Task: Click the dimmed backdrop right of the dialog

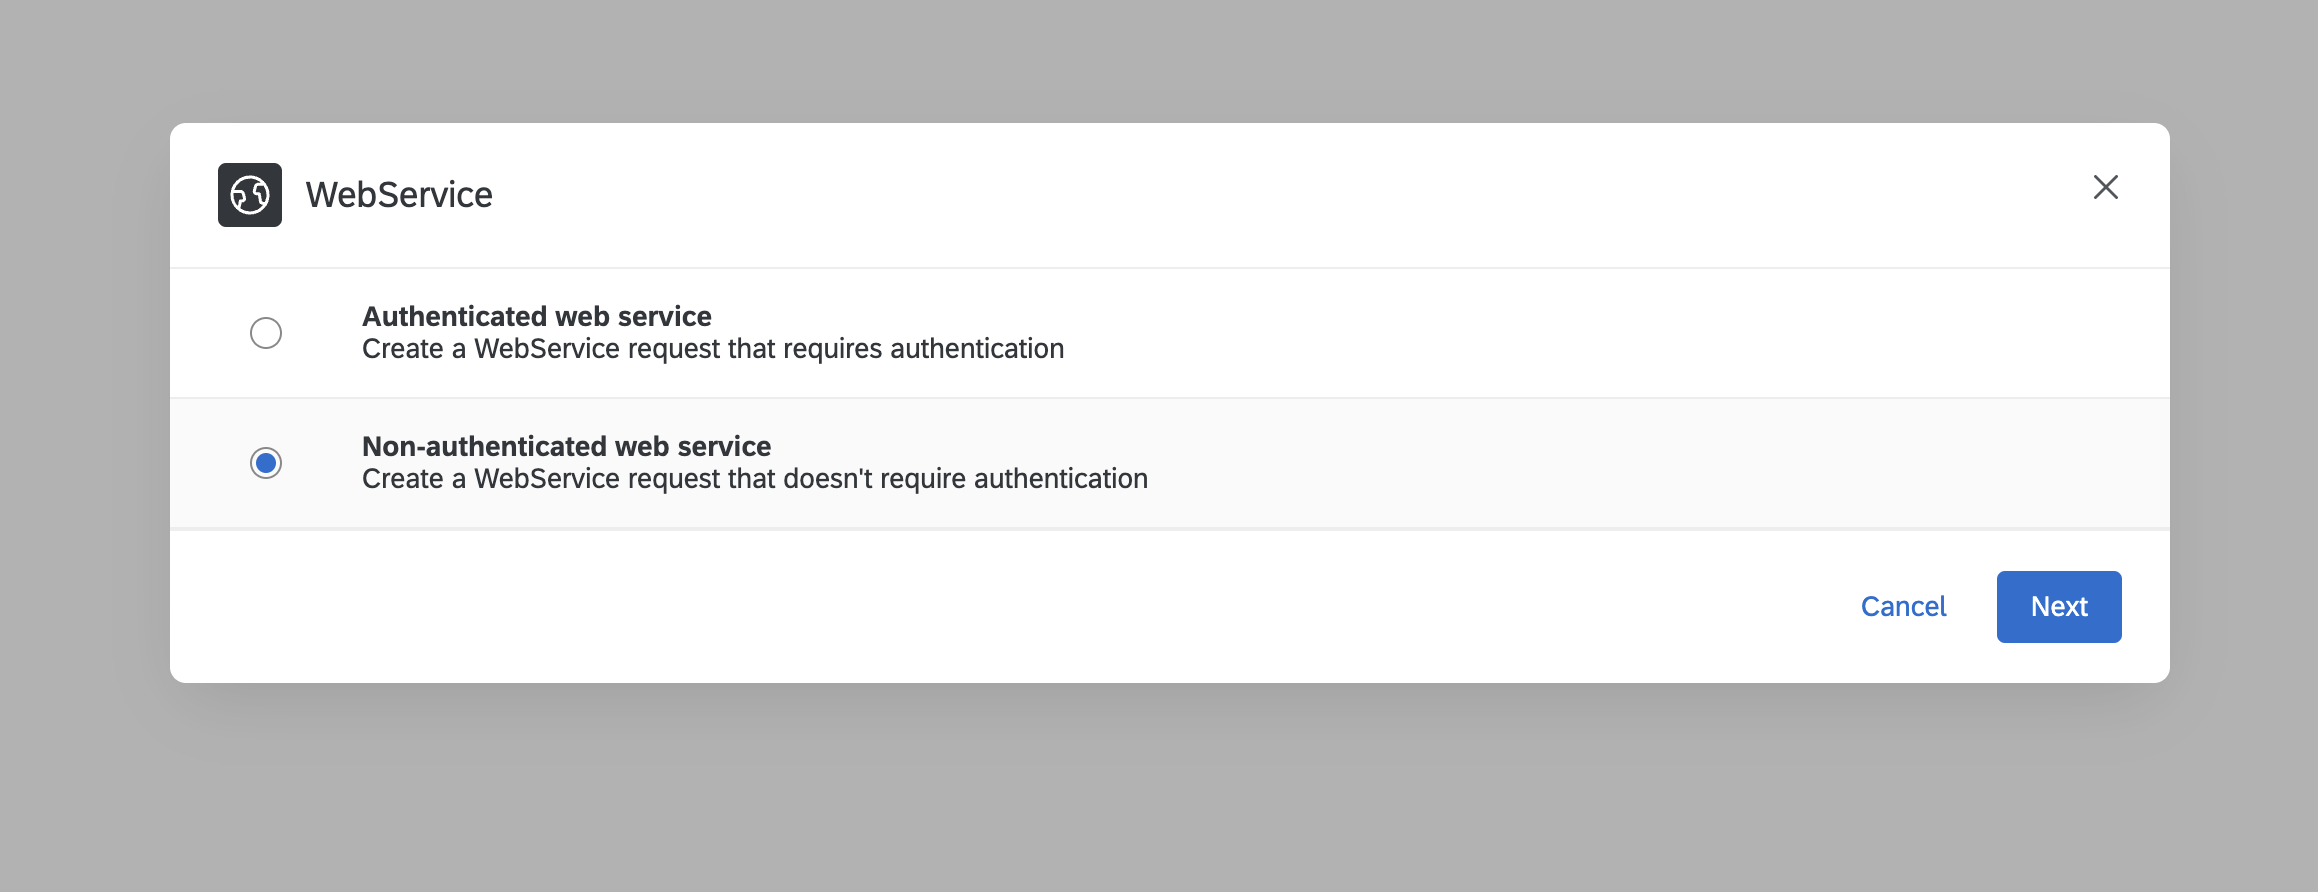Action: point(2243,400)
